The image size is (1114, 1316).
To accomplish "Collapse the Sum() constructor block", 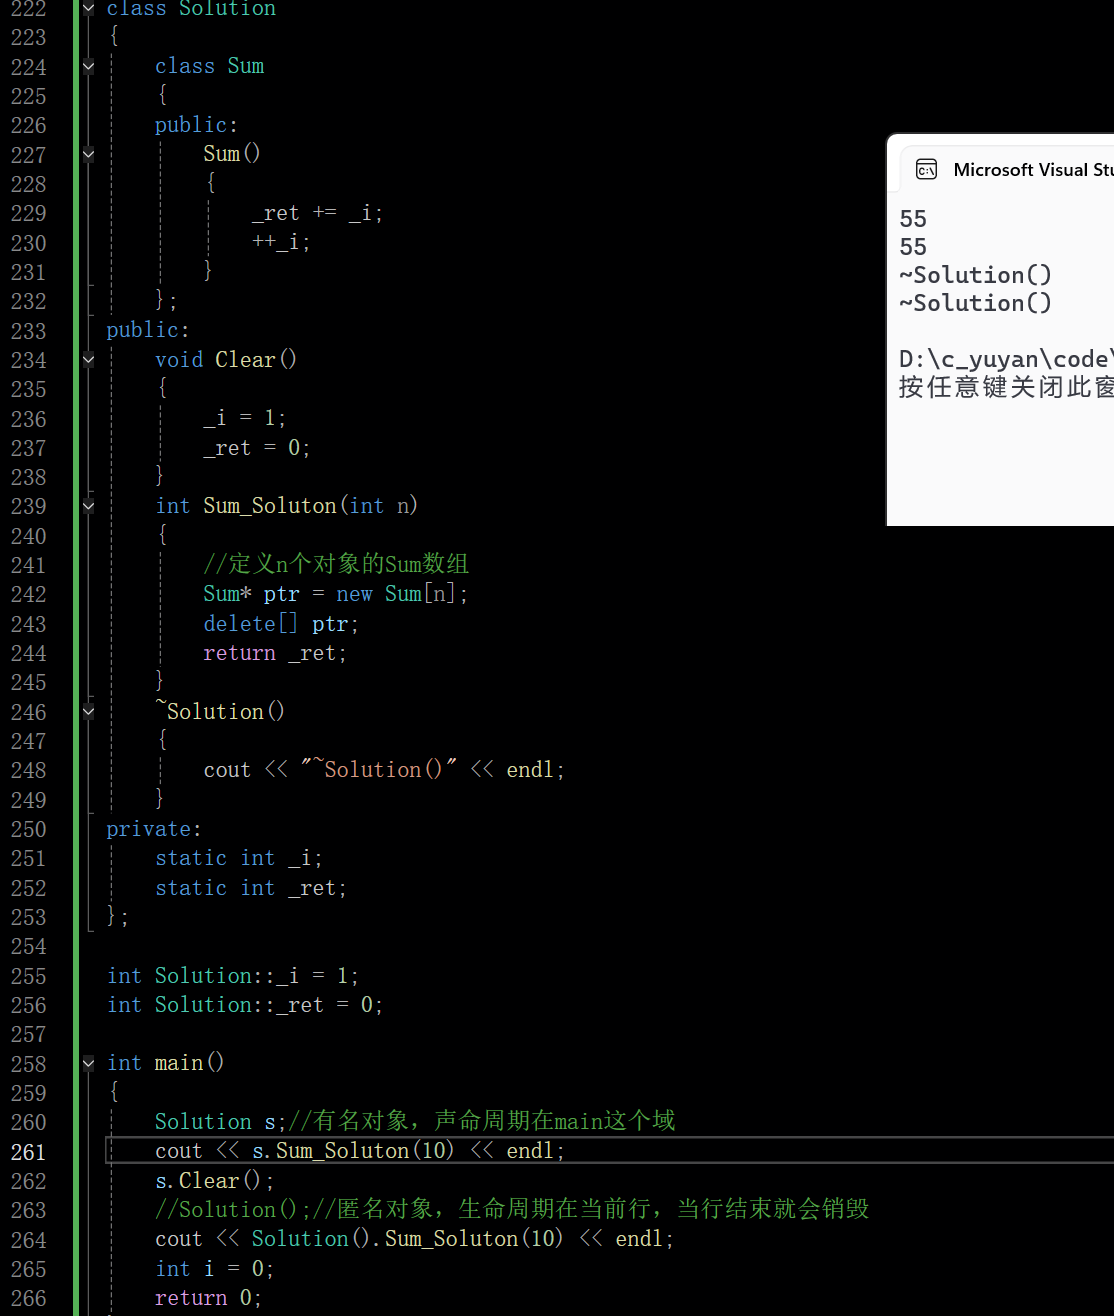I will coord(88,154).
